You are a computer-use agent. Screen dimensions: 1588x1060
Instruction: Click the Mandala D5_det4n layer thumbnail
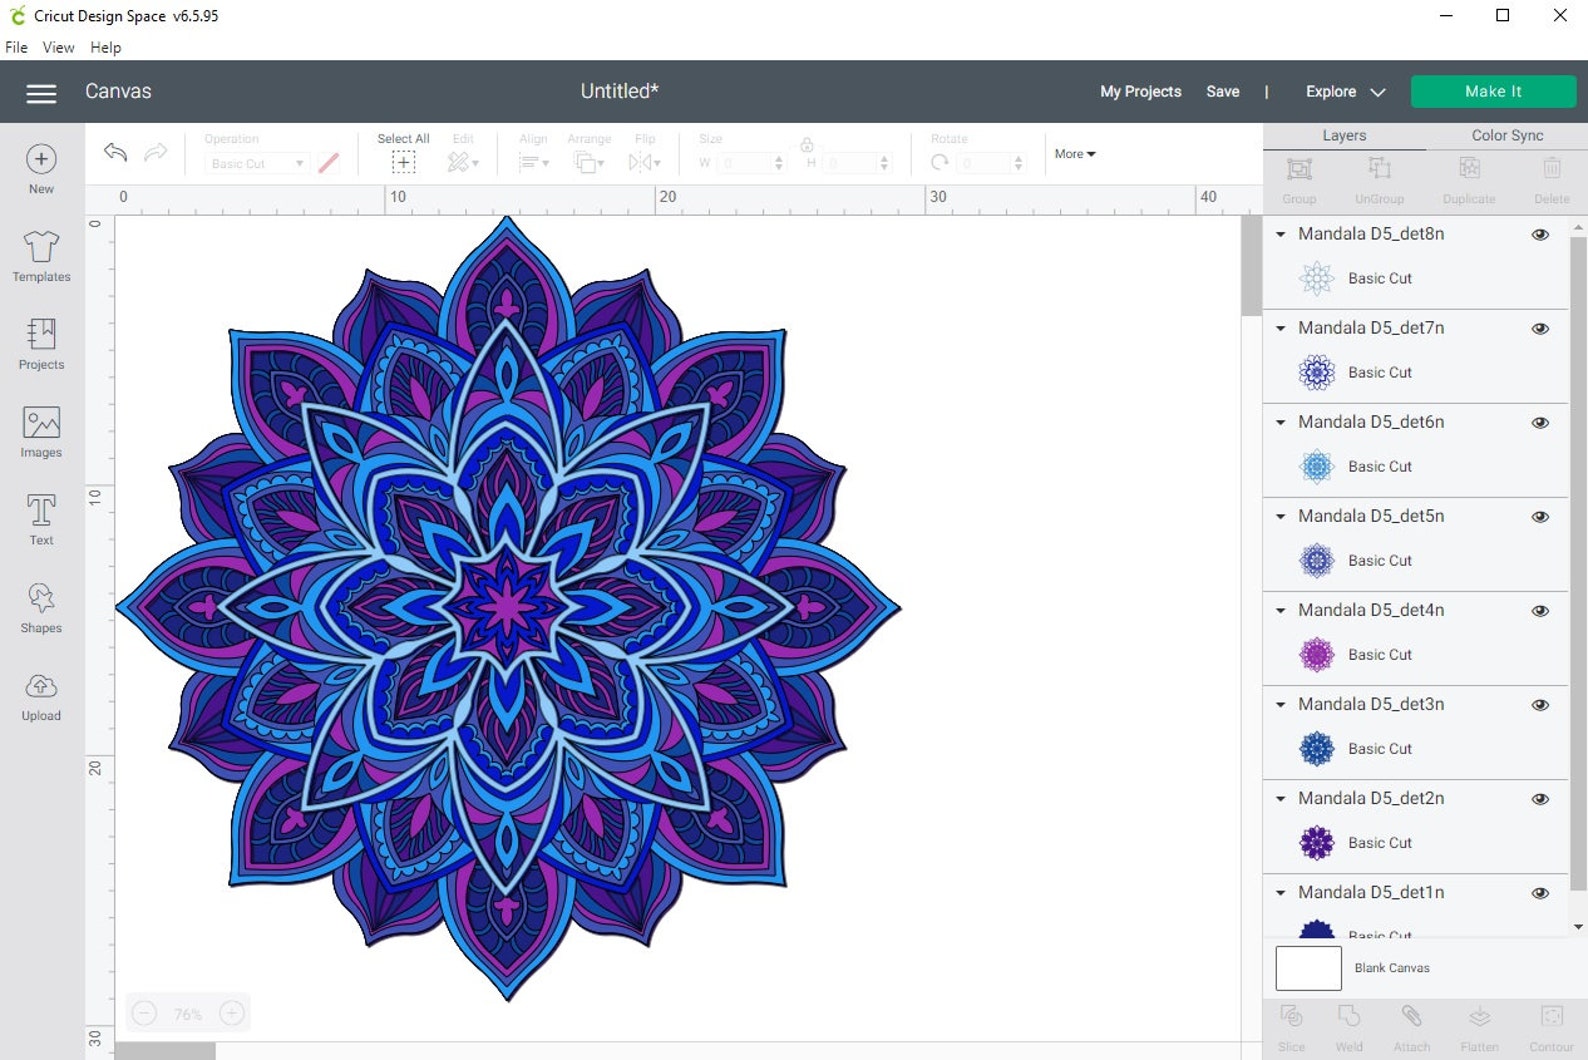[1316, 655]
